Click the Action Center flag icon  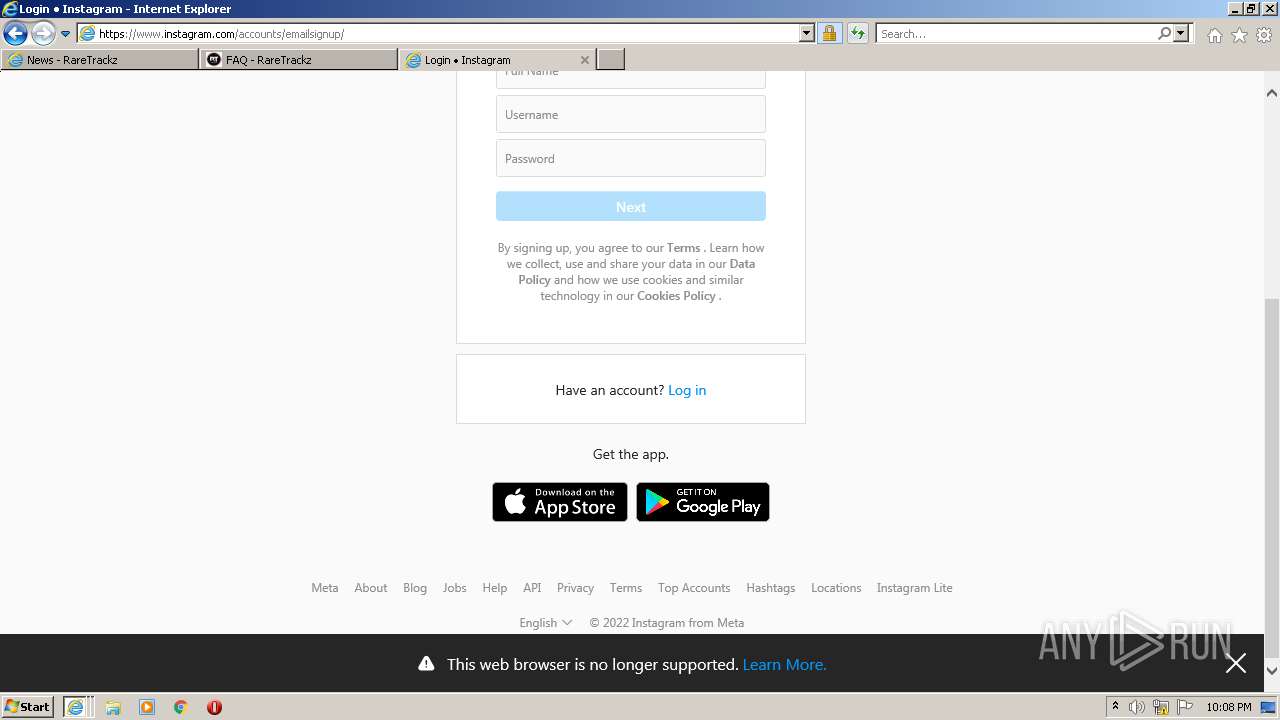[x=1185, y=707]
